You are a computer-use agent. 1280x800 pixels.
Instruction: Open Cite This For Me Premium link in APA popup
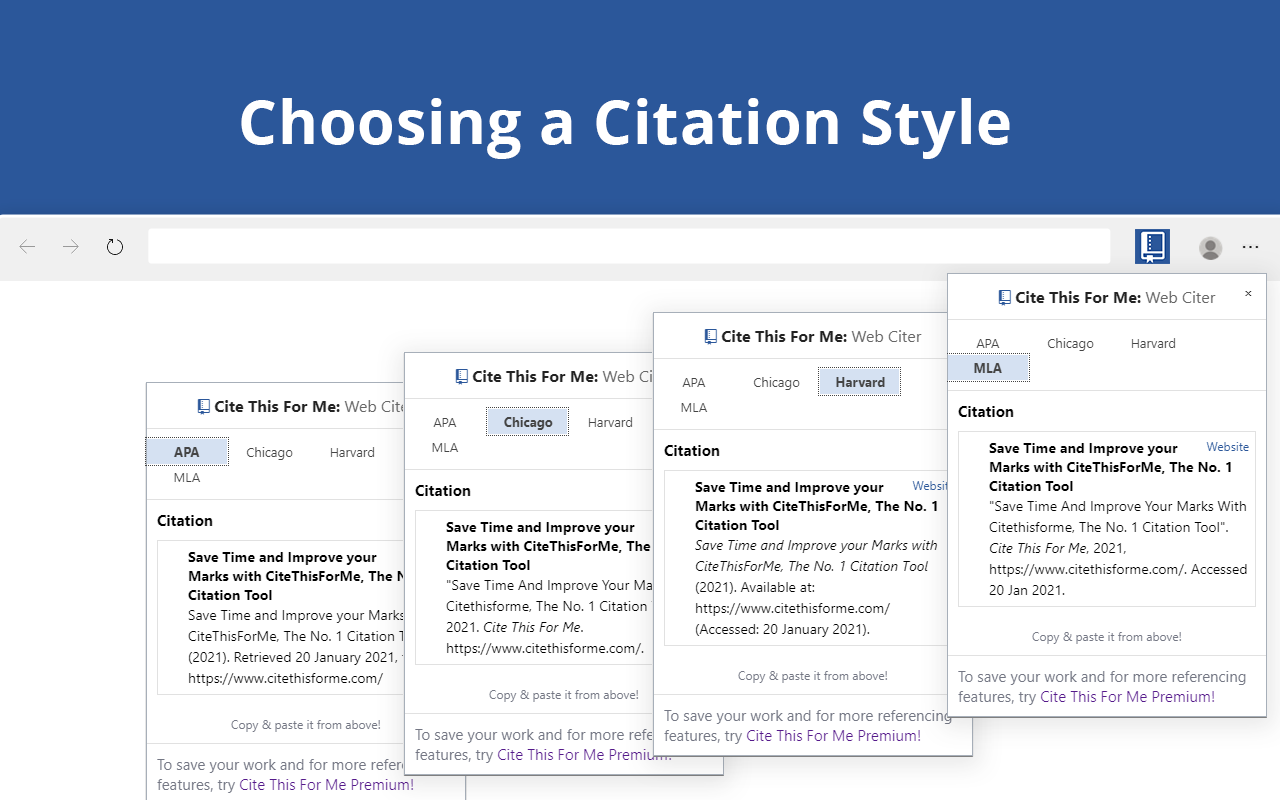(326, 784)
